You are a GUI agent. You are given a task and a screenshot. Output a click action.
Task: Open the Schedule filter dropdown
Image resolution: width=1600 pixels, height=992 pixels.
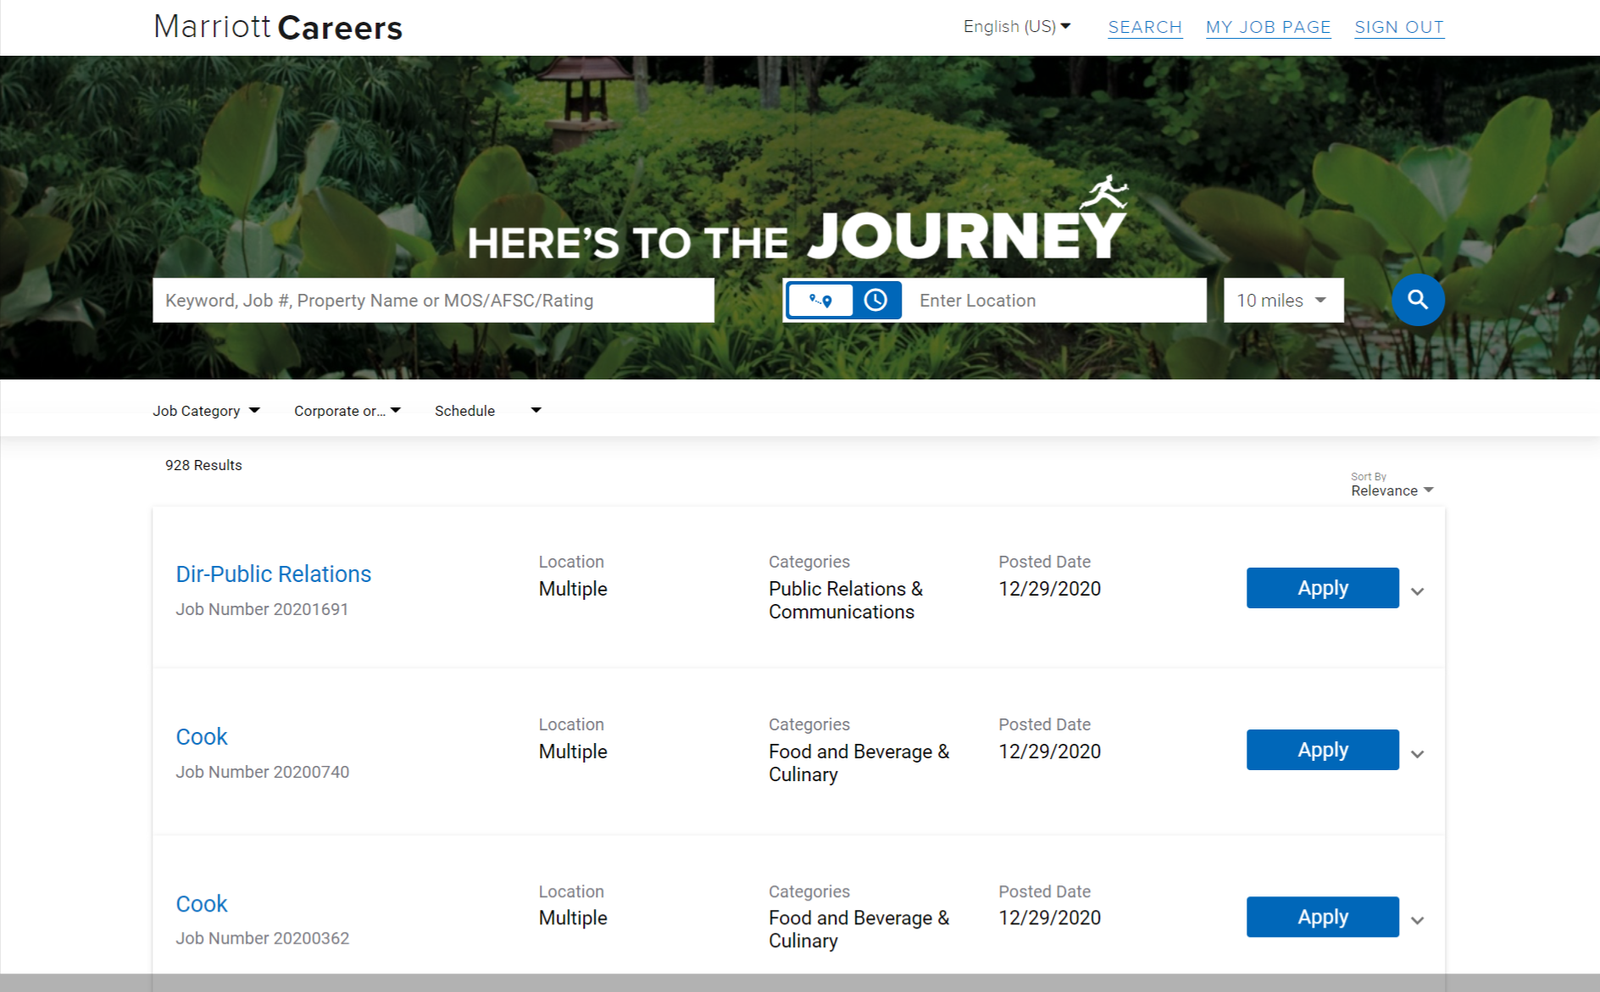487,410
